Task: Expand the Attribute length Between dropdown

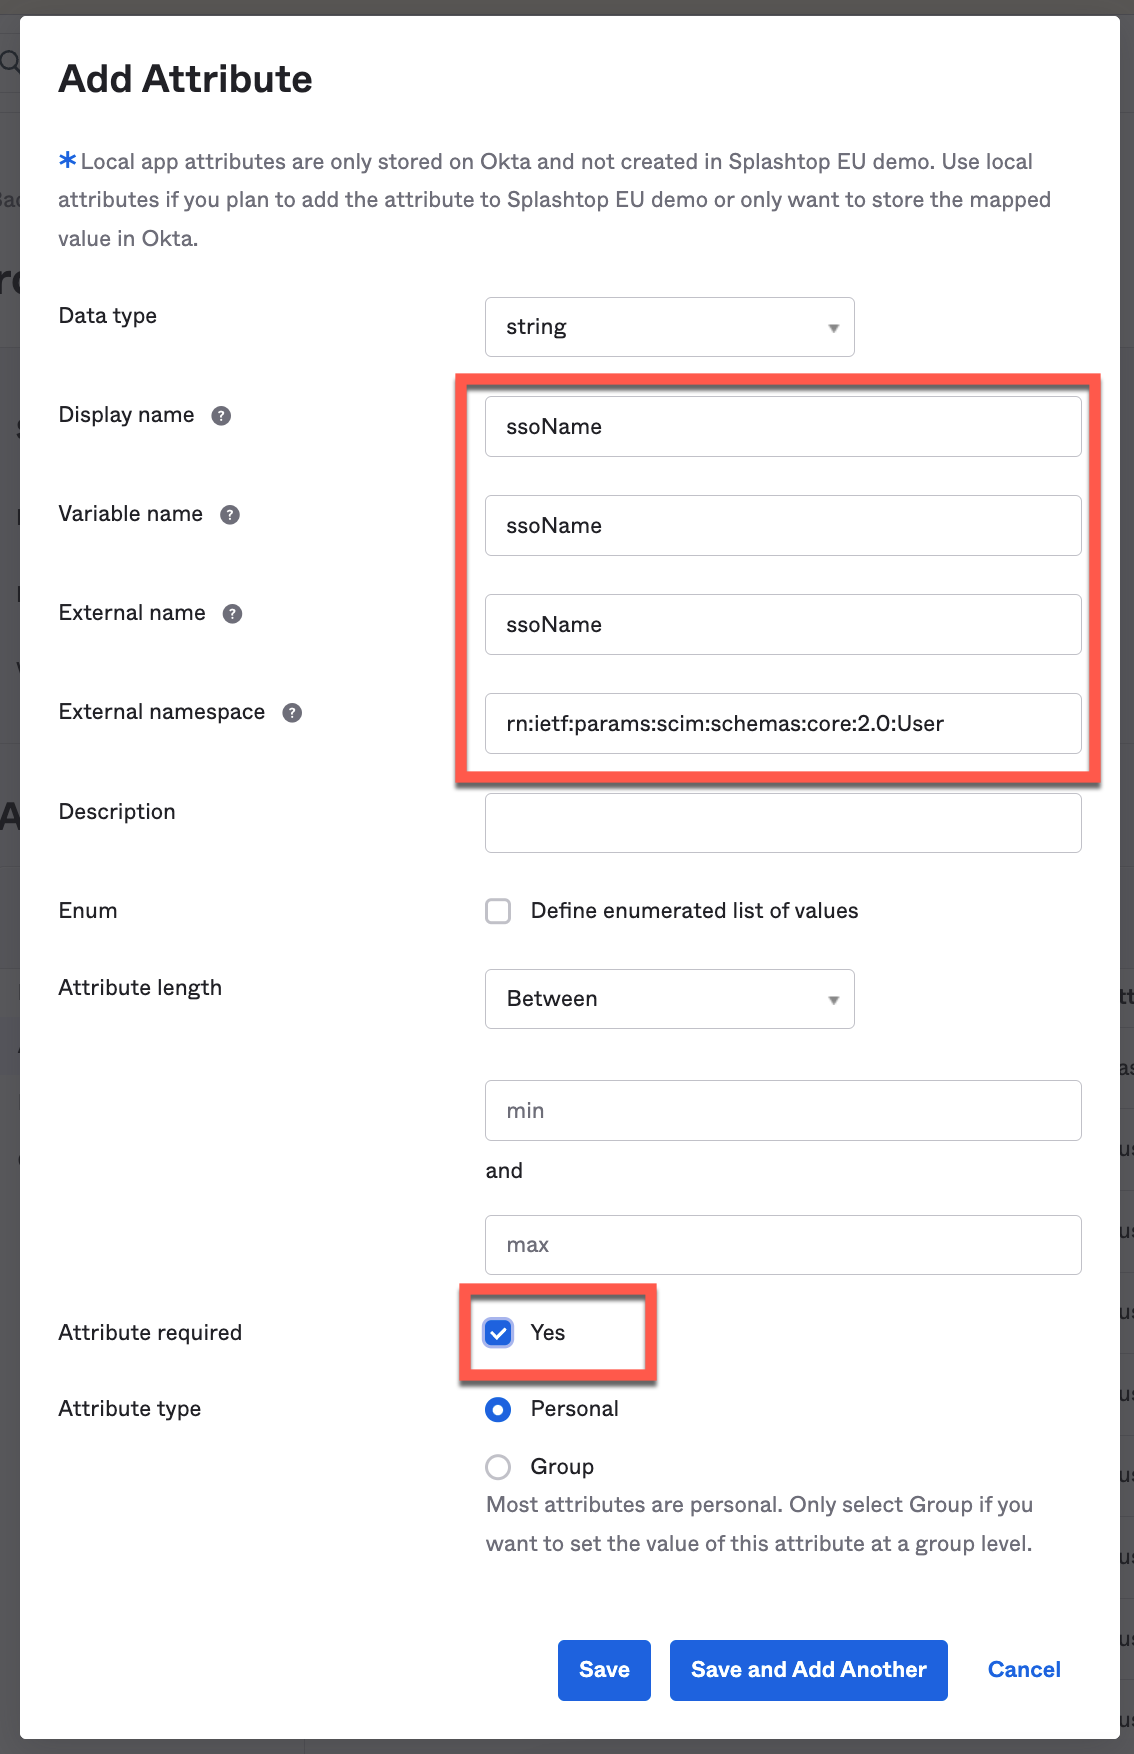Action: (670, 999)
